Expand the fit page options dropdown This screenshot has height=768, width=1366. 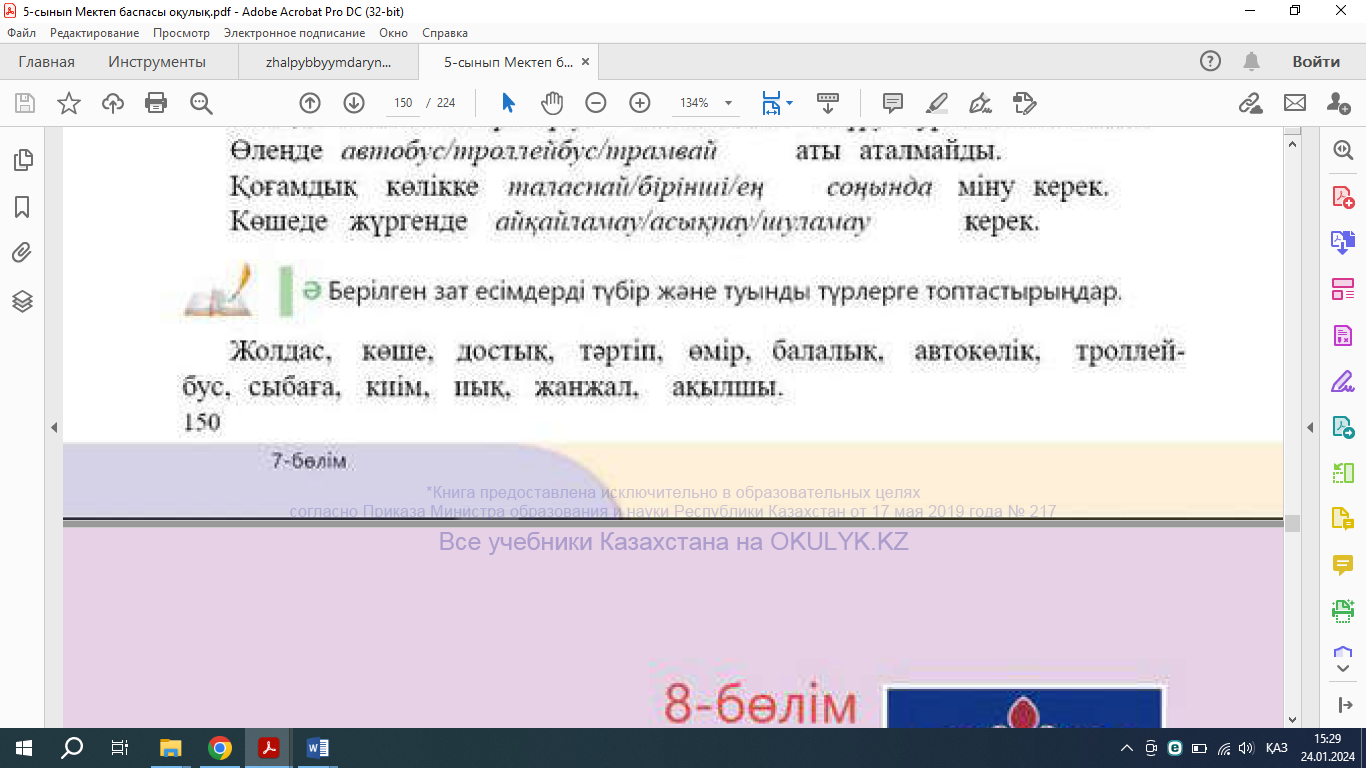pos(790,103)
